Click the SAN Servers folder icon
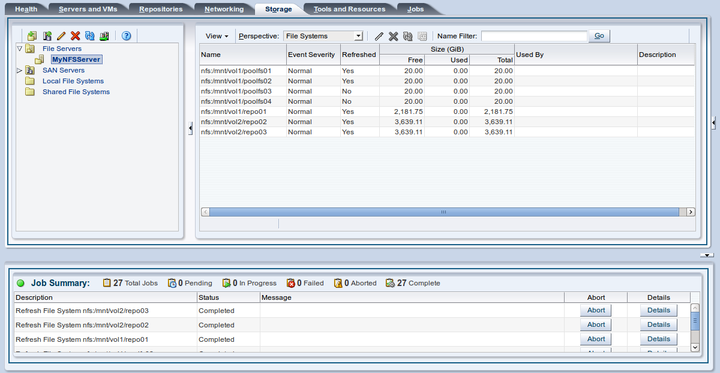The height and width of the screenshot is (373, 720). click(x=30, y=70)
